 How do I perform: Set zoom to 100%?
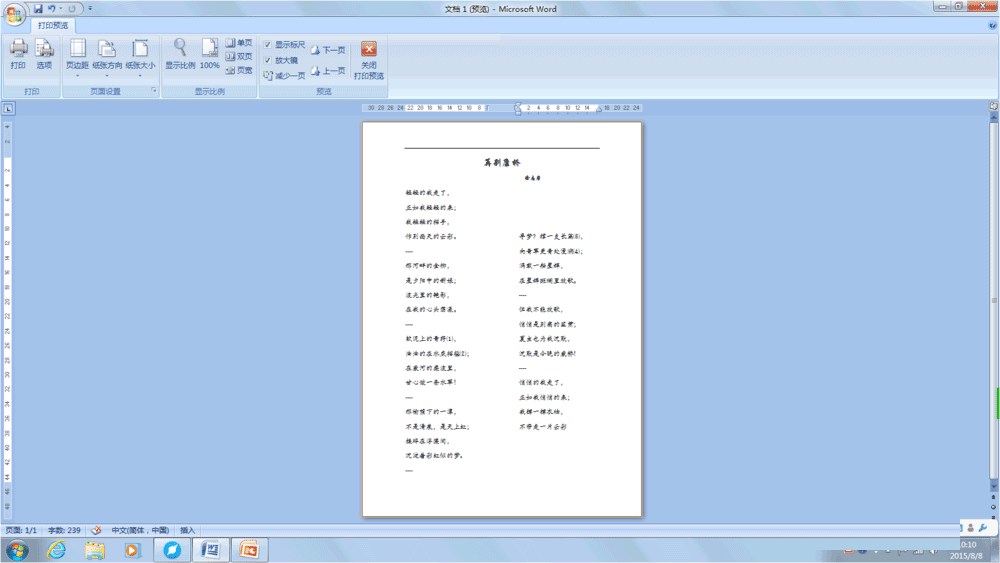coord(210,54)
